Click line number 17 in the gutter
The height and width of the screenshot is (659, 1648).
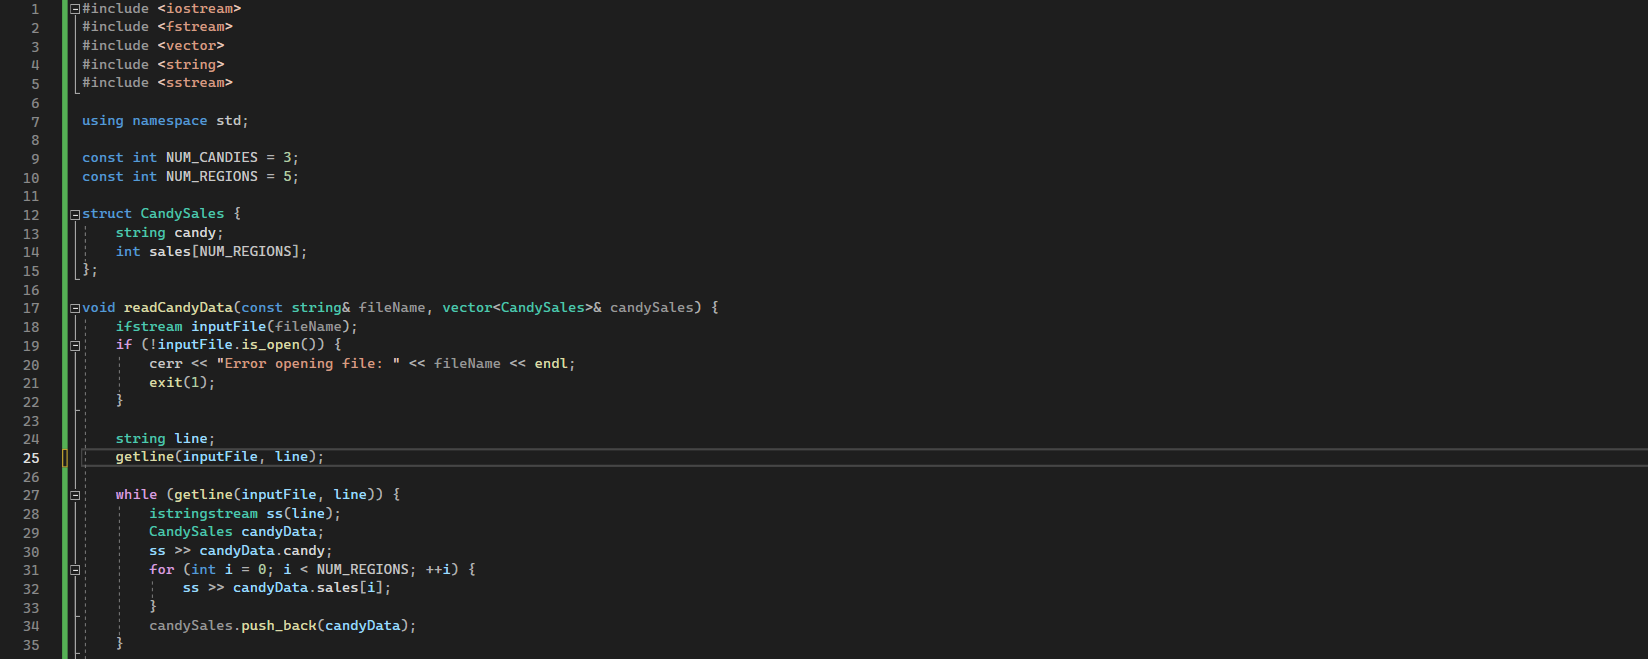click(x=31, y=308)
